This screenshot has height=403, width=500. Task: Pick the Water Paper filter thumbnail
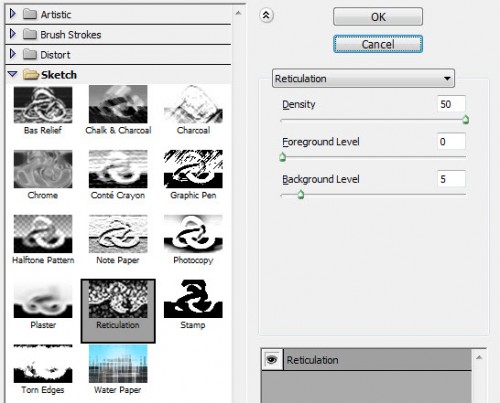click(x=118, y=364)
